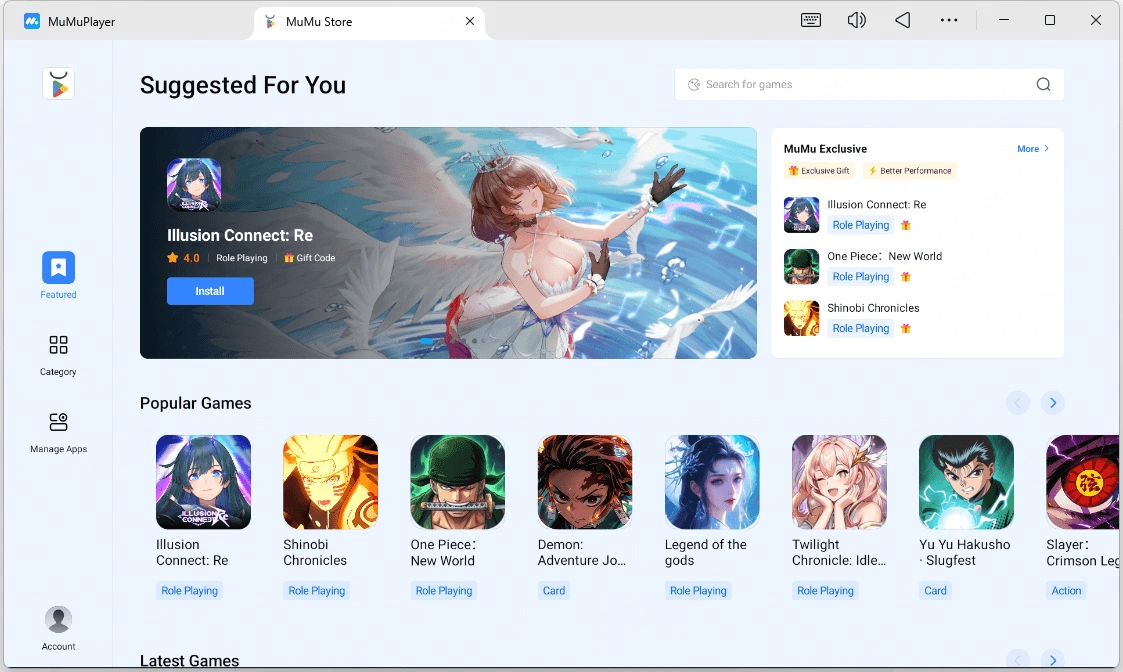Close the MuMu Store tab
Viewport: 1123px width, 672px height.
pyautogui.click(x=470, y=21)
